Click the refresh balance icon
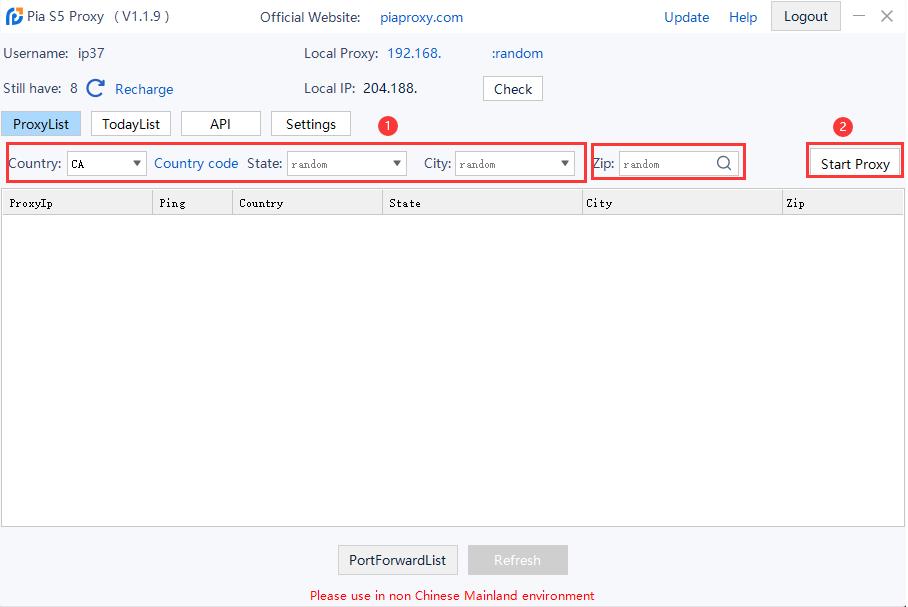This screenshot has height=607, width=908. (95, 88)
